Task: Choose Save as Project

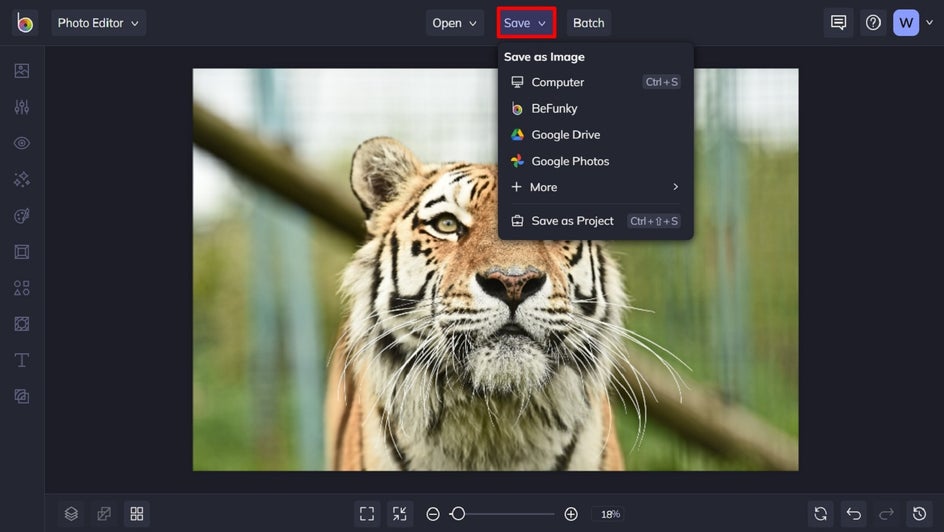Action: [x=595, y=221]
